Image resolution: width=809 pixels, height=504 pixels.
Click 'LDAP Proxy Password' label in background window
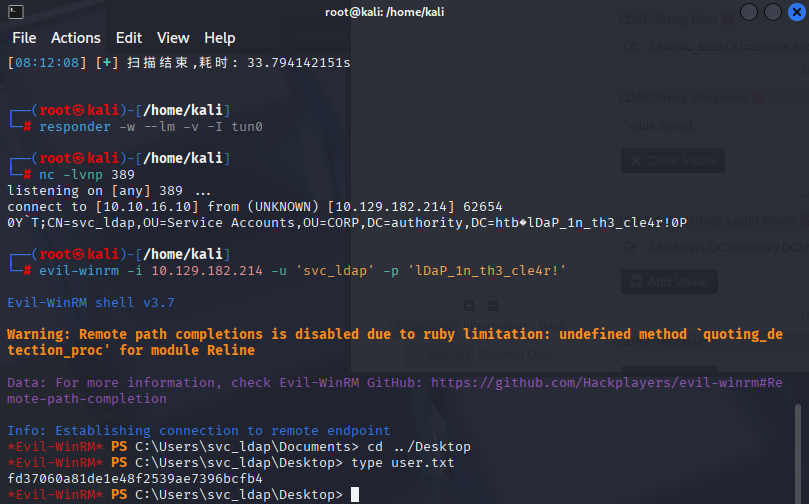(684, 97)
